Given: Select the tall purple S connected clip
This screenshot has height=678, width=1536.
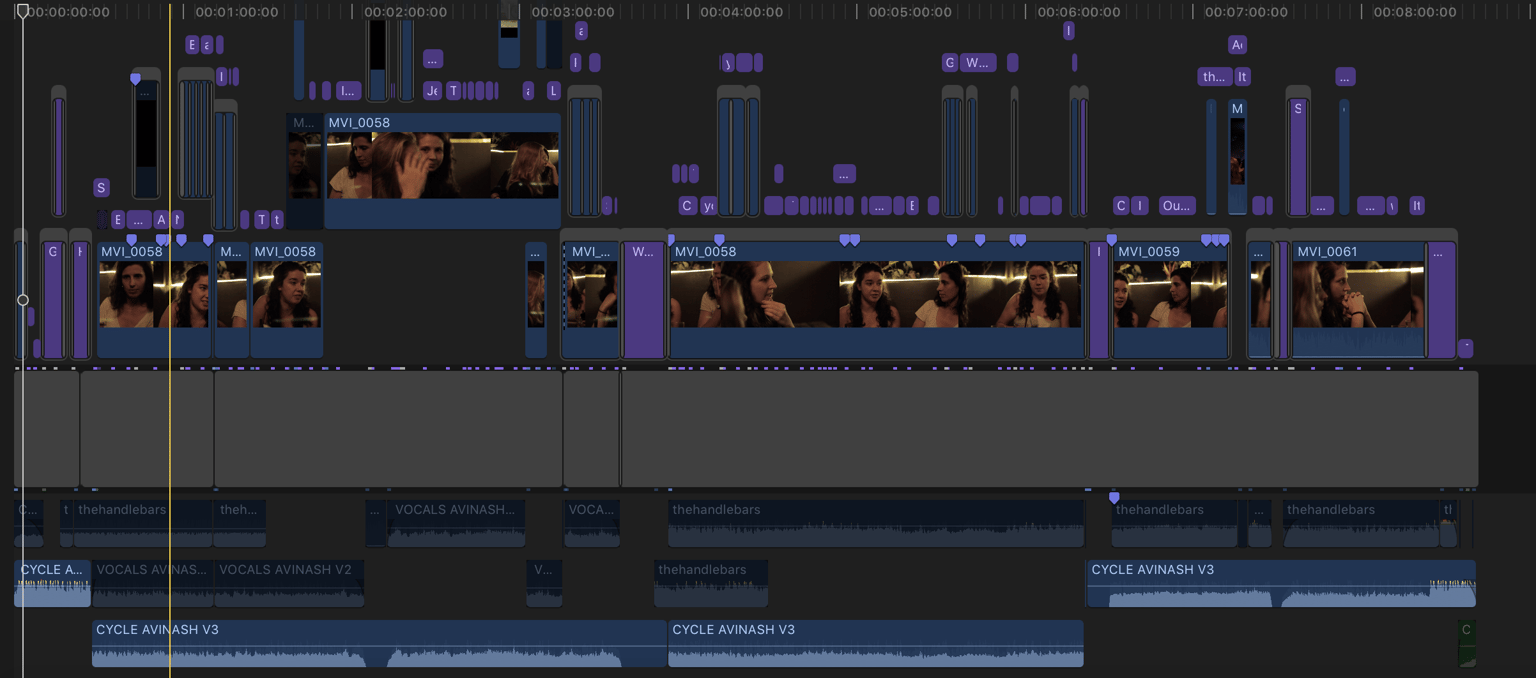Looking at the screenshot, I should pyautogui.click(x=1298, y=157).
